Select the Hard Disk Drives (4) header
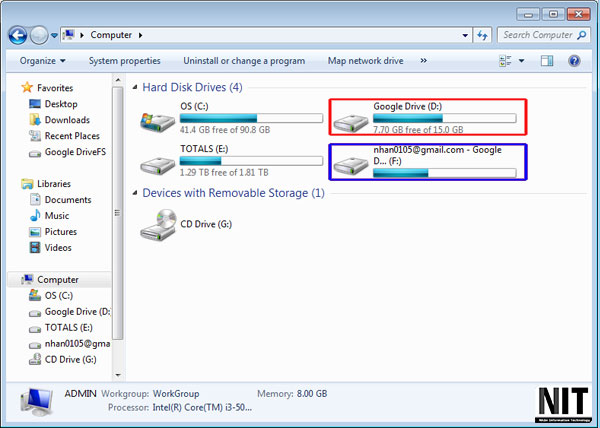The image size is (600, 428). (x=192, y=87)
